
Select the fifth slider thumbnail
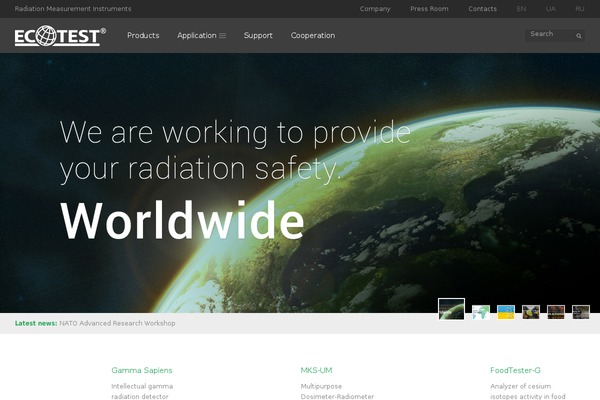(x=556, y=312)
